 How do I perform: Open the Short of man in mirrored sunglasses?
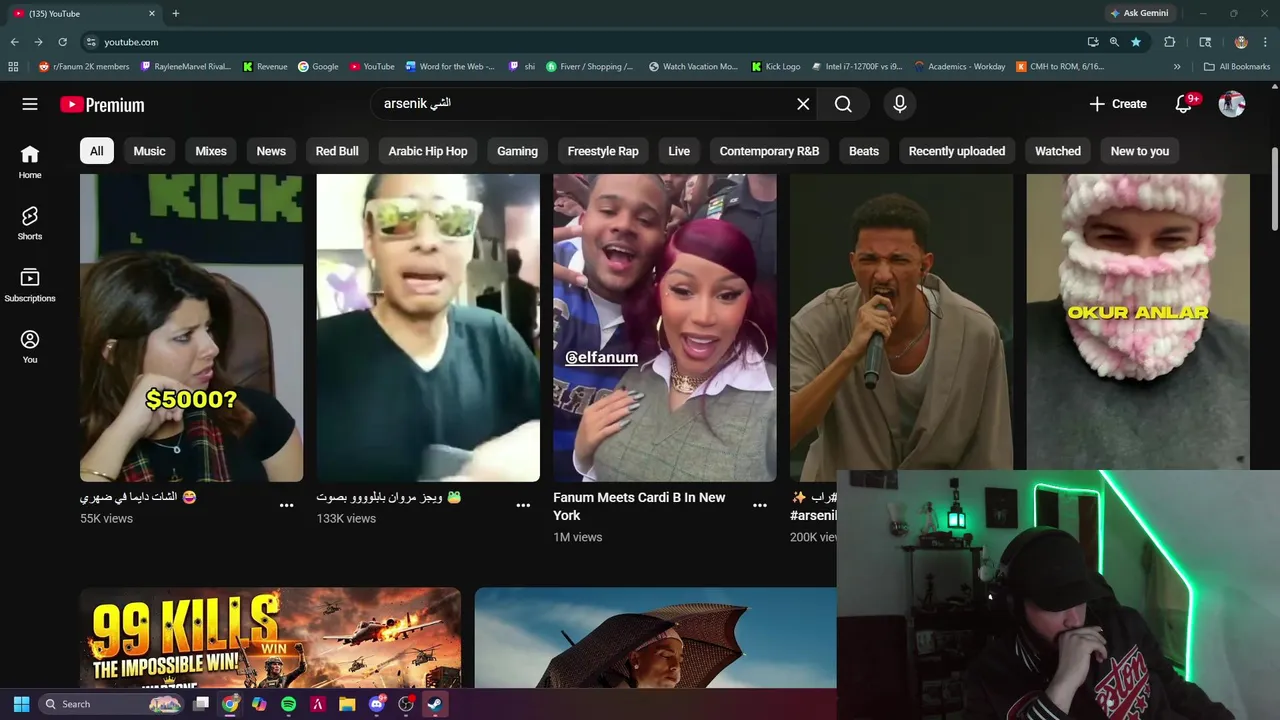[x=428, y=328]
